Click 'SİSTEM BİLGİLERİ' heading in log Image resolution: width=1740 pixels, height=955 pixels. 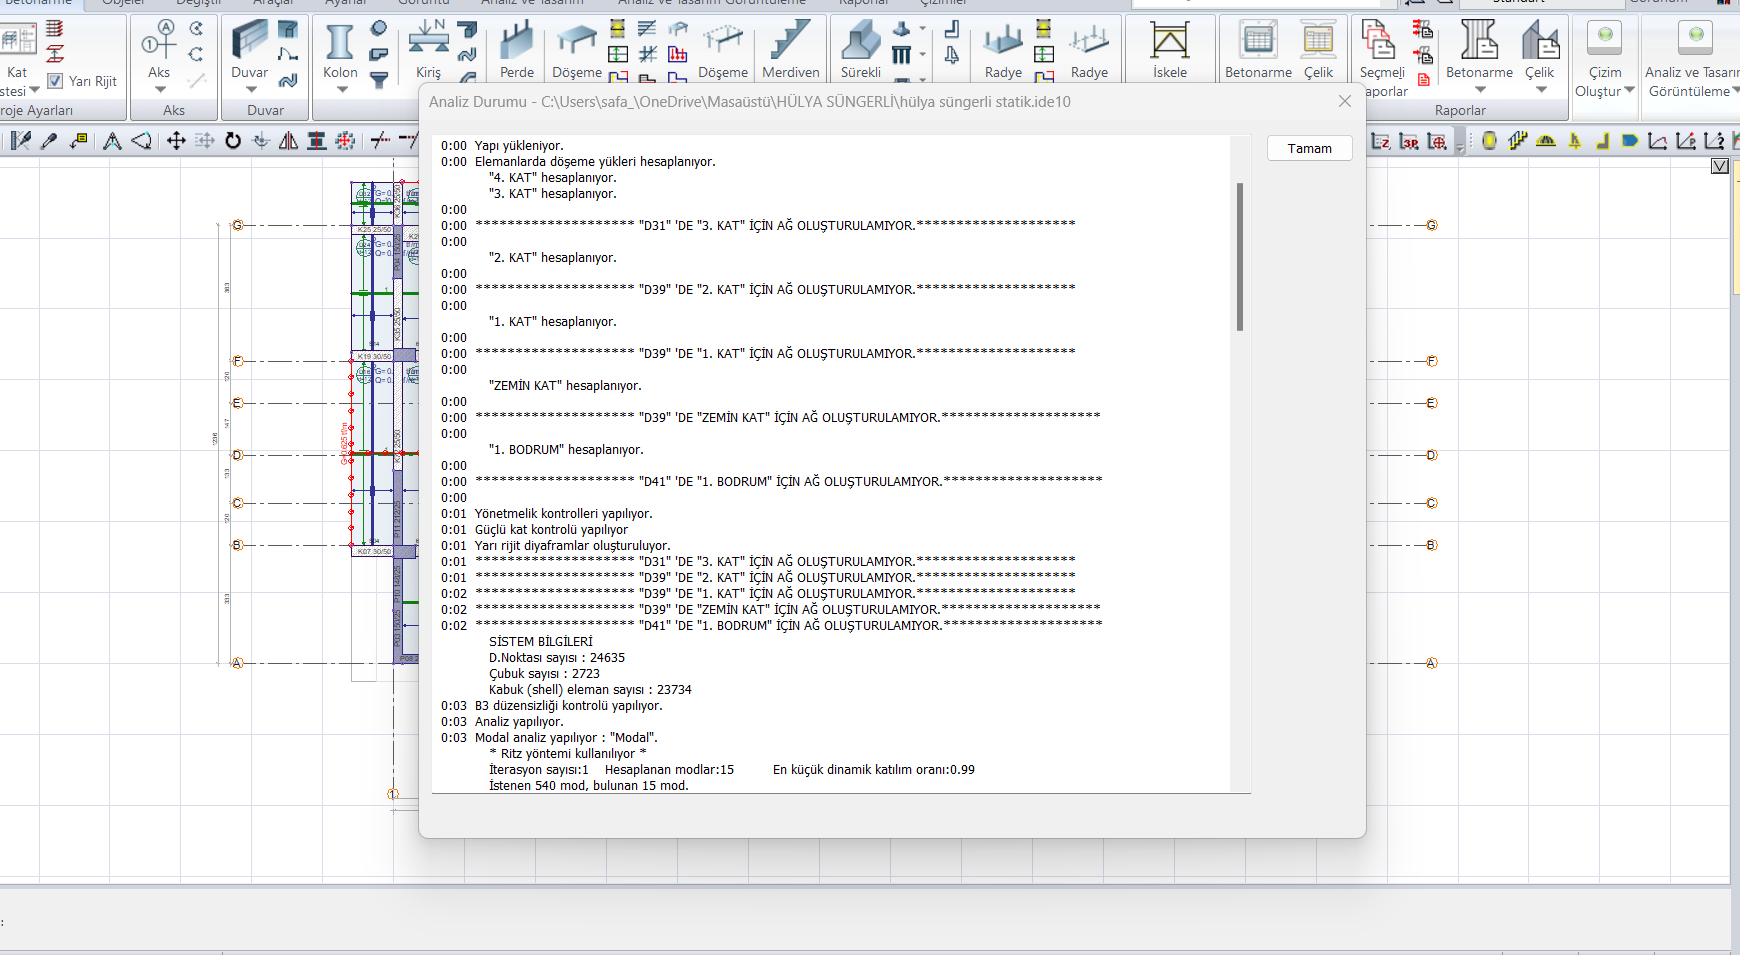tap(540, 642)
